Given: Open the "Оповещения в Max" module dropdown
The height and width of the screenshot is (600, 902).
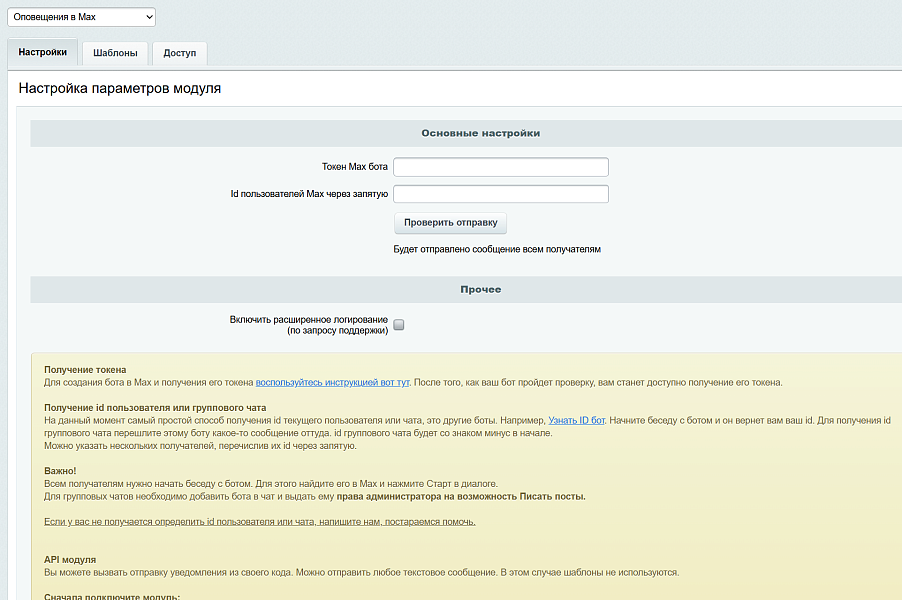Looking at the screenshot, I should coord(81,17).
